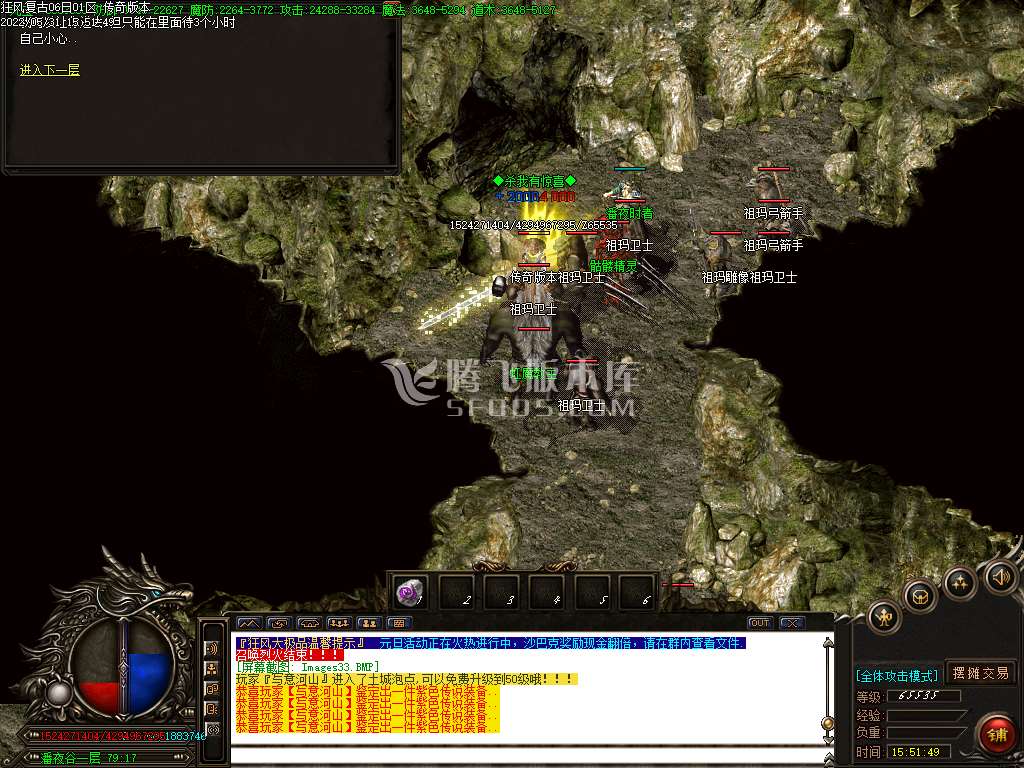
Task: Click the 自己小心 dialog text
Action: point(48,39)
